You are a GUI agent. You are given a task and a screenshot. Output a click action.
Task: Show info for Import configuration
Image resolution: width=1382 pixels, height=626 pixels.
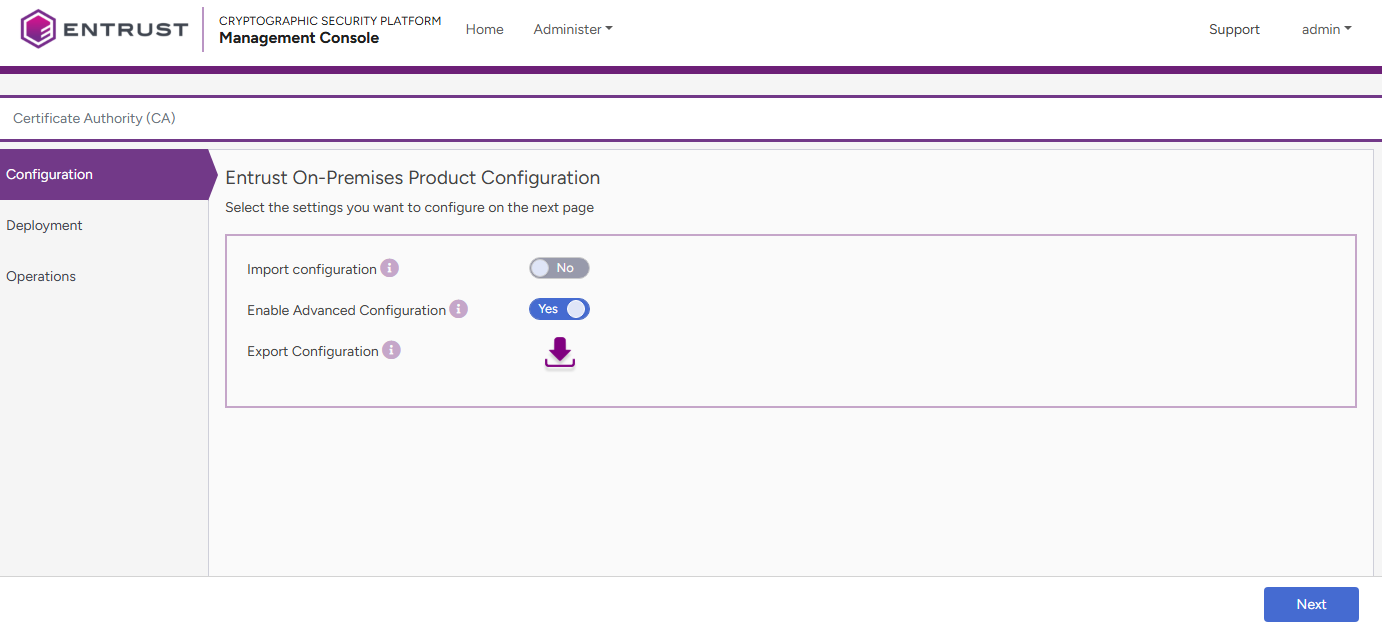point(390,268)
